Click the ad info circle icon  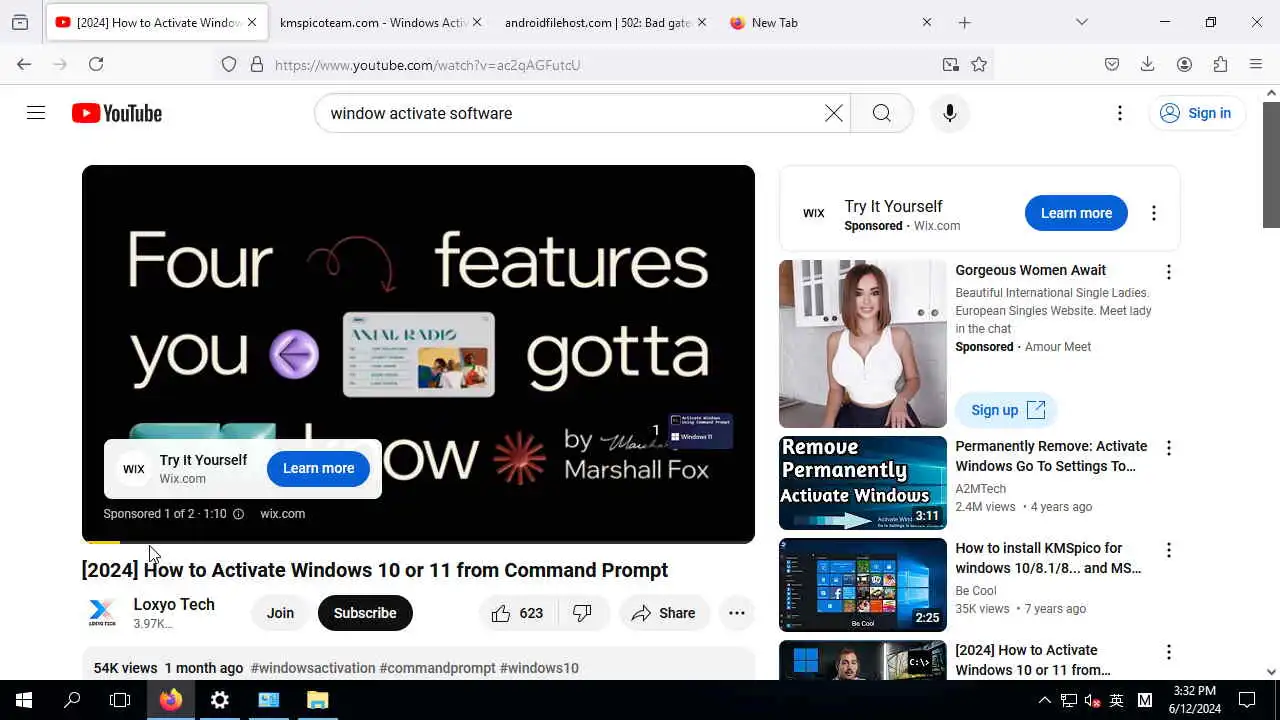[238, 514]
